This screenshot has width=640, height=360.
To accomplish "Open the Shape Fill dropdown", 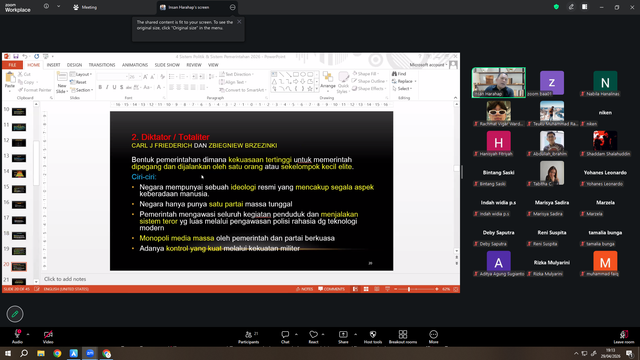I will [x=365, y=74].
